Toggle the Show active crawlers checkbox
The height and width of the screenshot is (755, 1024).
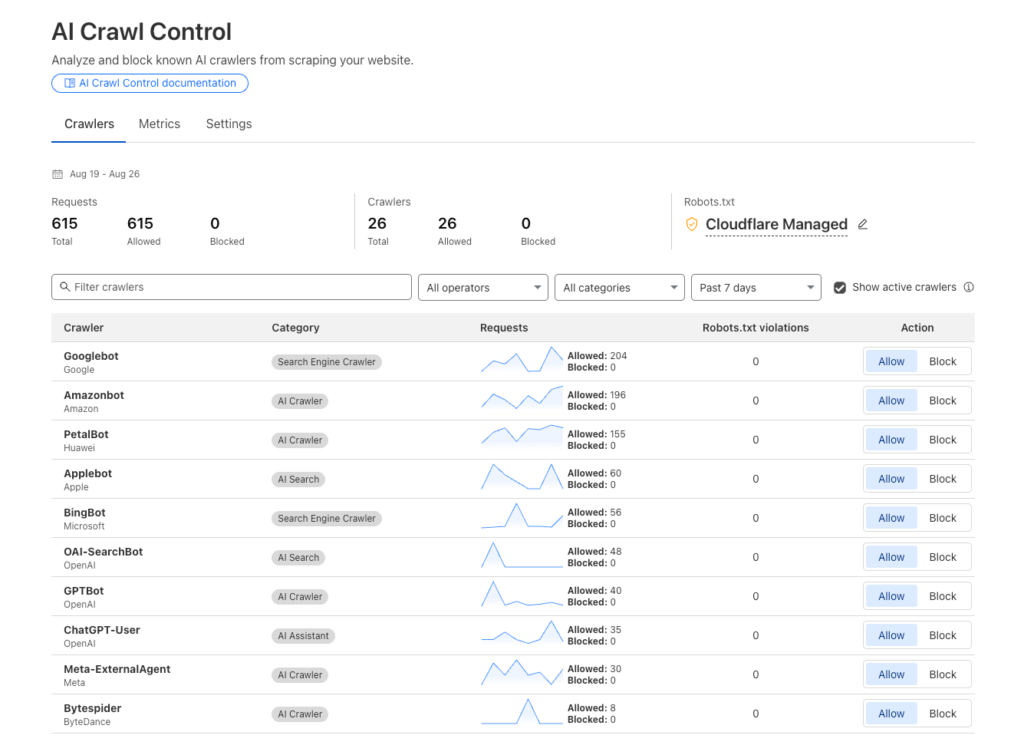coord(840,287)
